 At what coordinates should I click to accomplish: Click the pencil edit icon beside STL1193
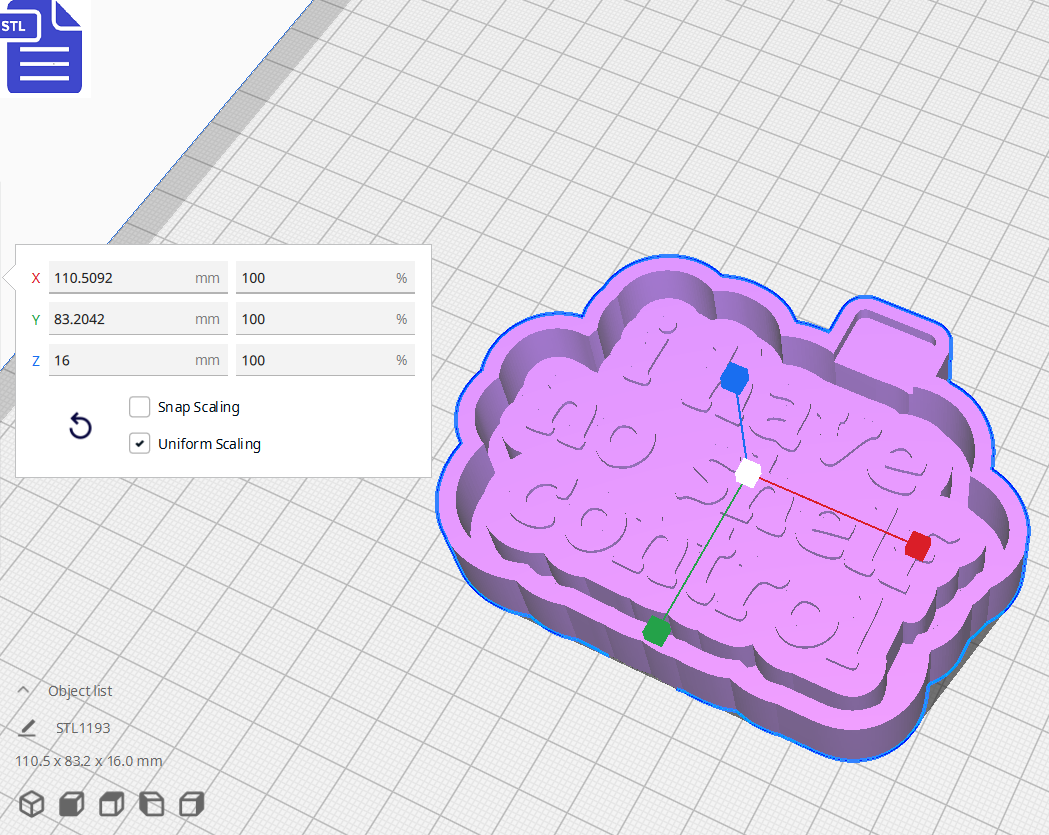coord(26,728)
